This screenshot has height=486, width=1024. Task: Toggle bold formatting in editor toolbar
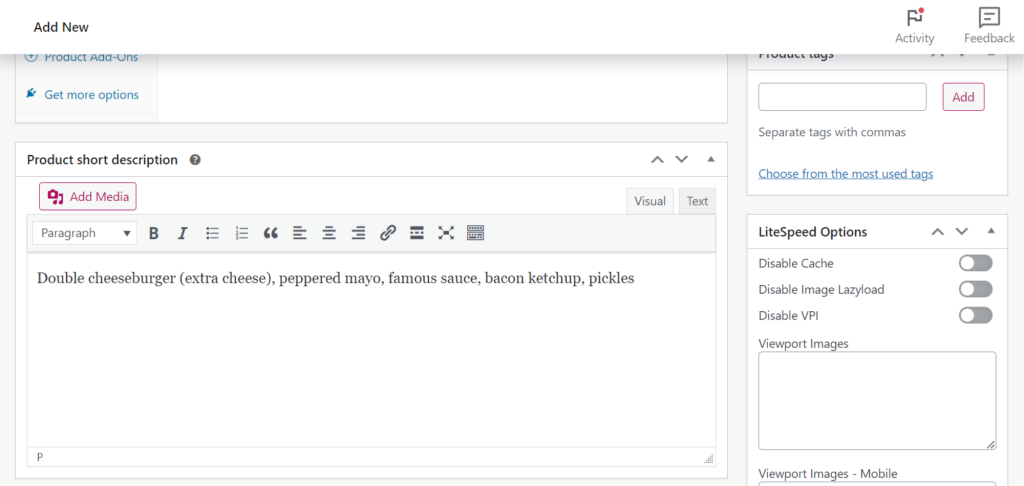[154, 233]
